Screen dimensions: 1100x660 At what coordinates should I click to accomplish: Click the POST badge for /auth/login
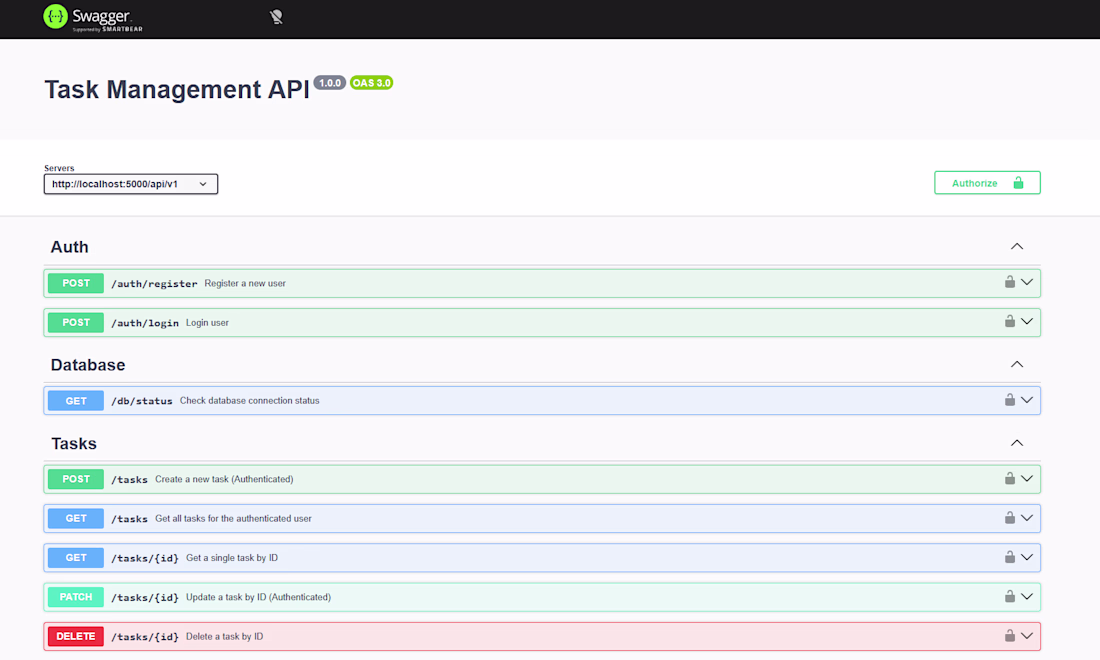(x=76, y=323)
